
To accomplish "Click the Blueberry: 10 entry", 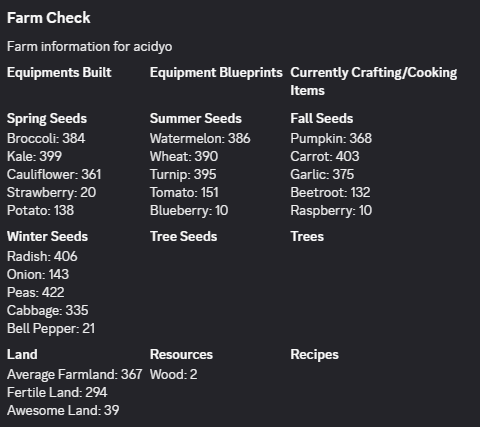I will click(189, 211).
